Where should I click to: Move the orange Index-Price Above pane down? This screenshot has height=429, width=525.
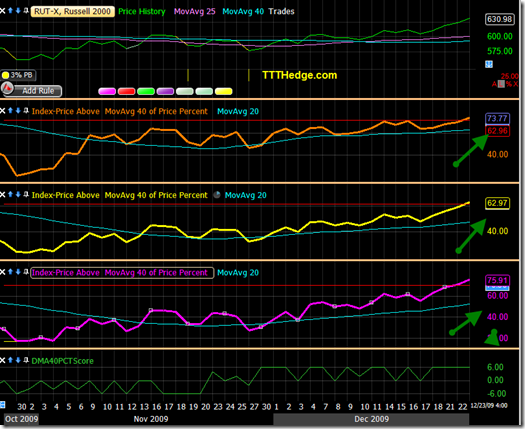(x=18, y=111)
